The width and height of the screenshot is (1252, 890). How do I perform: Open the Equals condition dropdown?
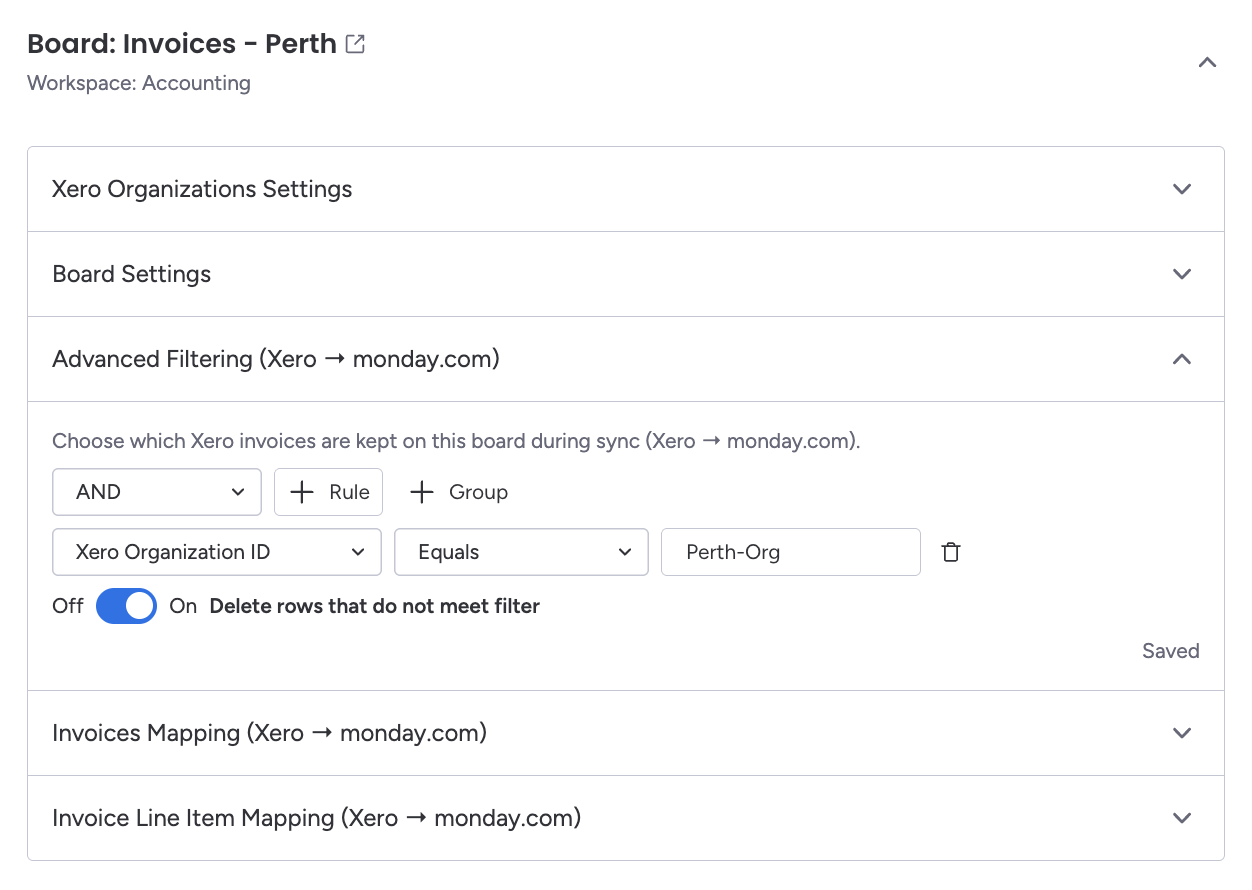point(521,552)
